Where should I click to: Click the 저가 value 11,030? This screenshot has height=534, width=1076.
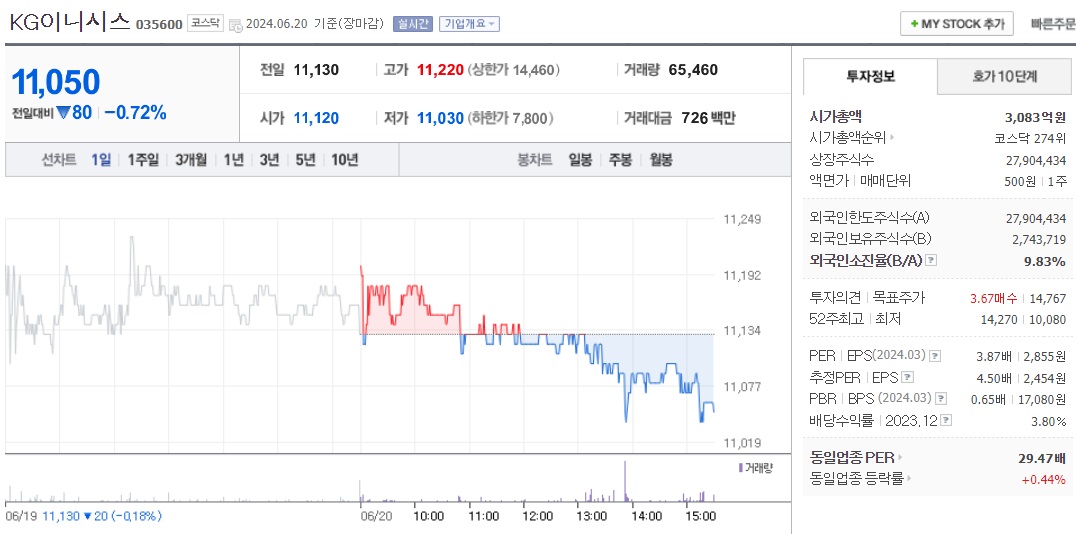pyautogui.click(x=440, y=118)
